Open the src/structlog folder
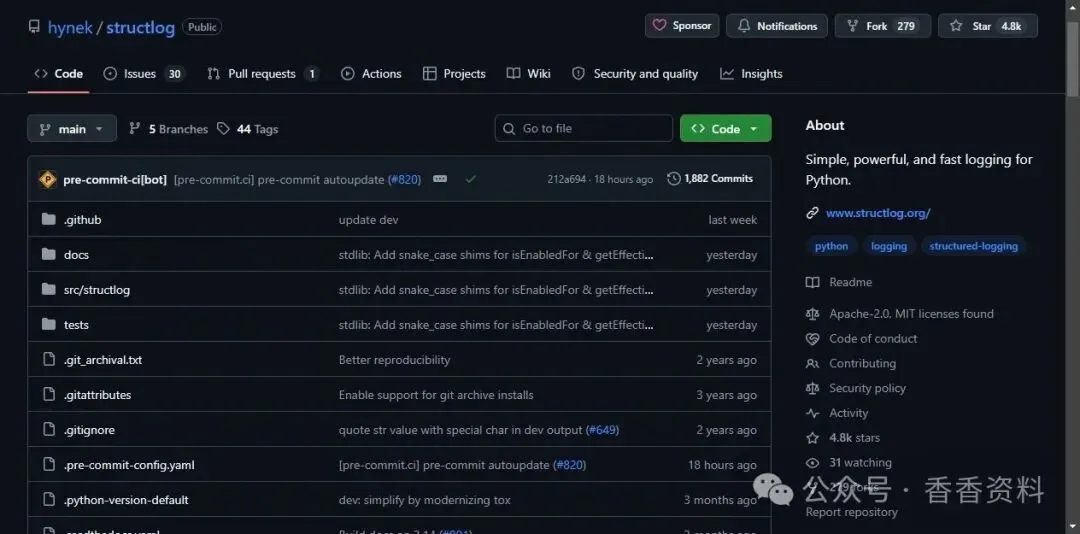 [96, 290]
